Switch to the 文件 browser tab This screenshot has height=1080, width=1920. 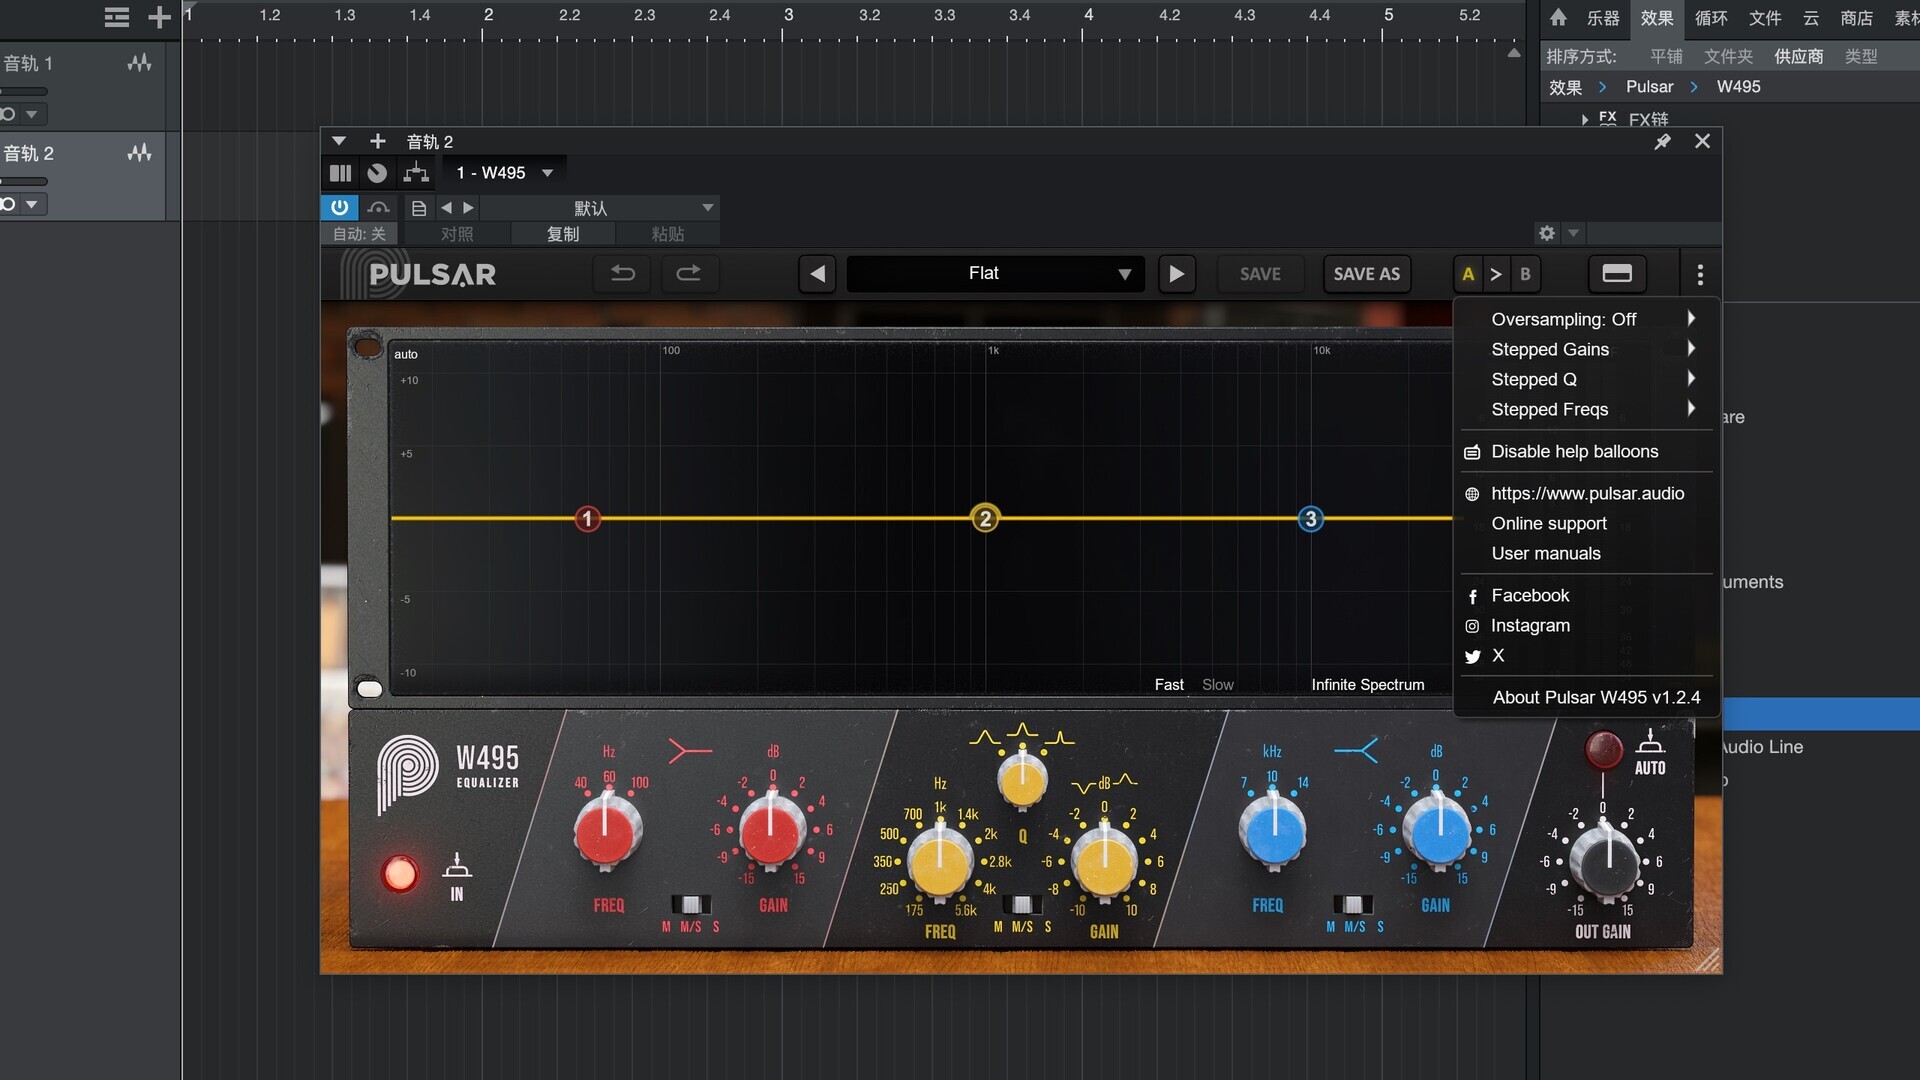[1765, 18]
